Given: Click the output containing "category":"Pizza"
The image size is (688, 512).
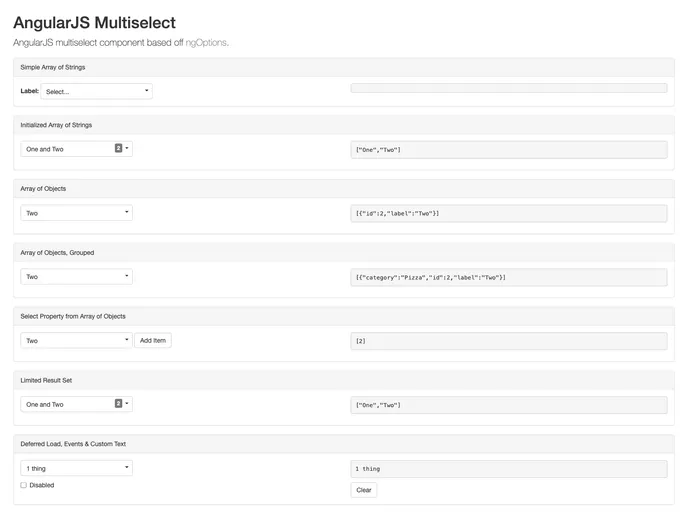Looking at the screenshot, I should pyautogui.click(x=509, y=277).
